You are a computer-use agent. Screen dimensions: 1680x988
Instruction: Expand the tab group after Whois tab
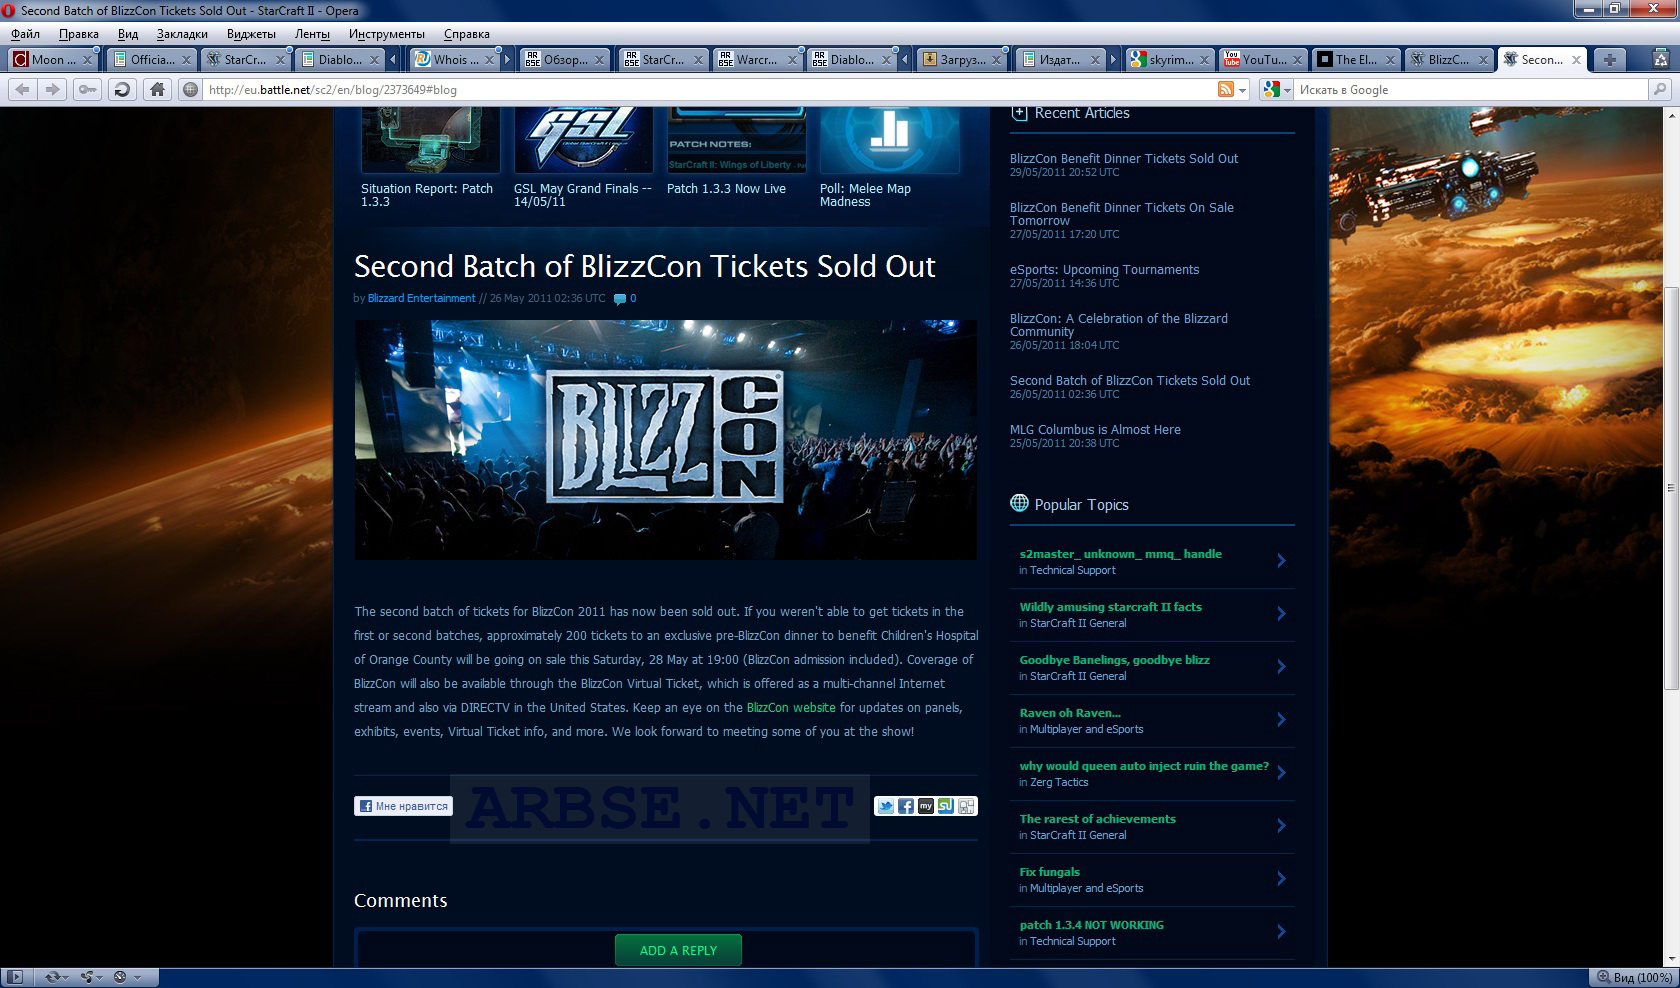coord(507,60)
